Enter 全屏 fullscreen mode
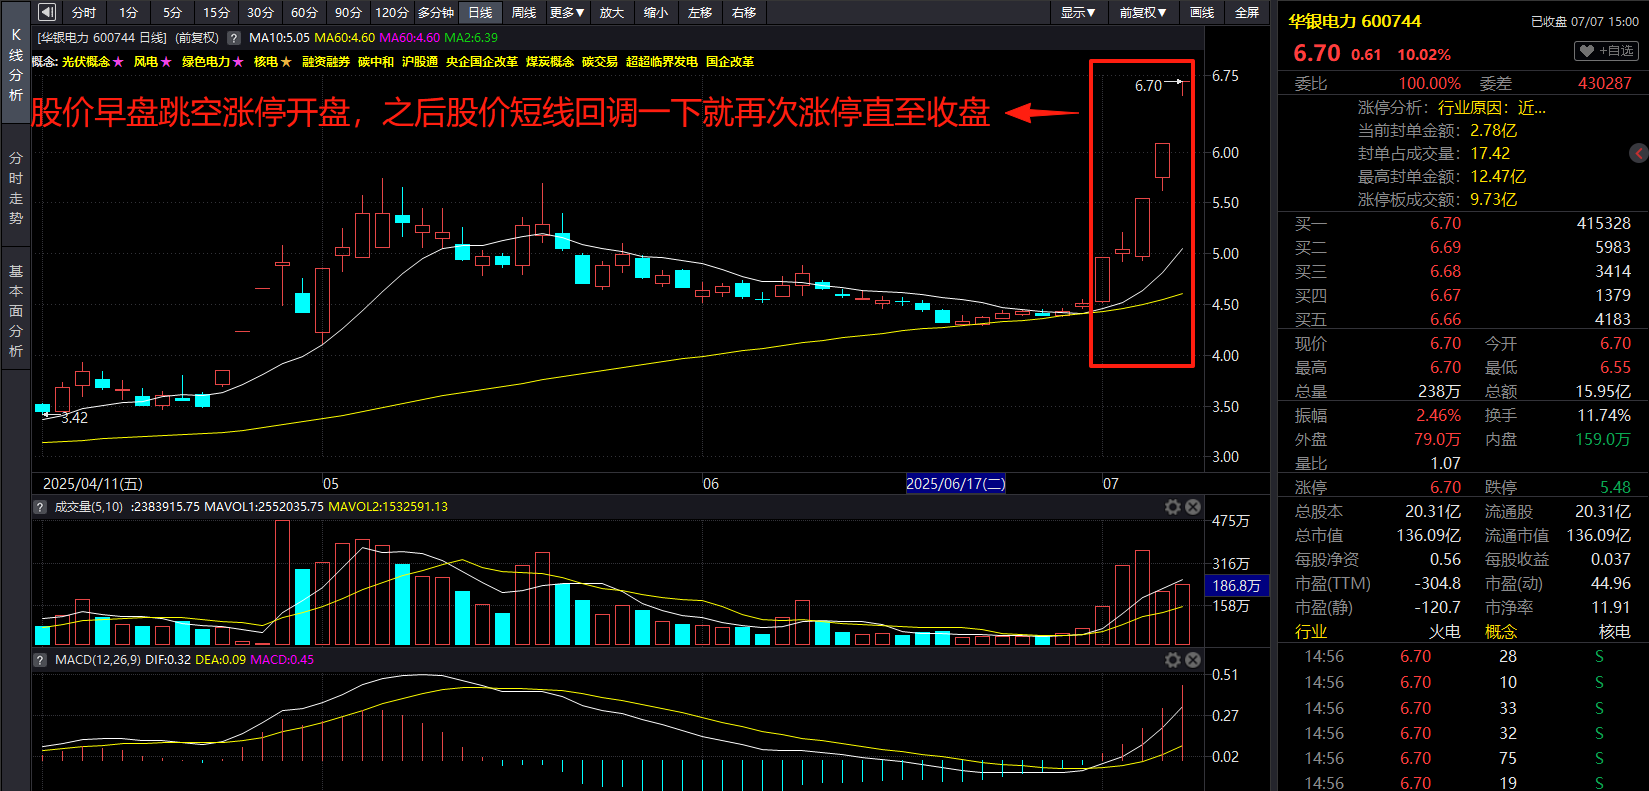The width and height of the screenshot is (1649, 791). (x=1247, y=12)
